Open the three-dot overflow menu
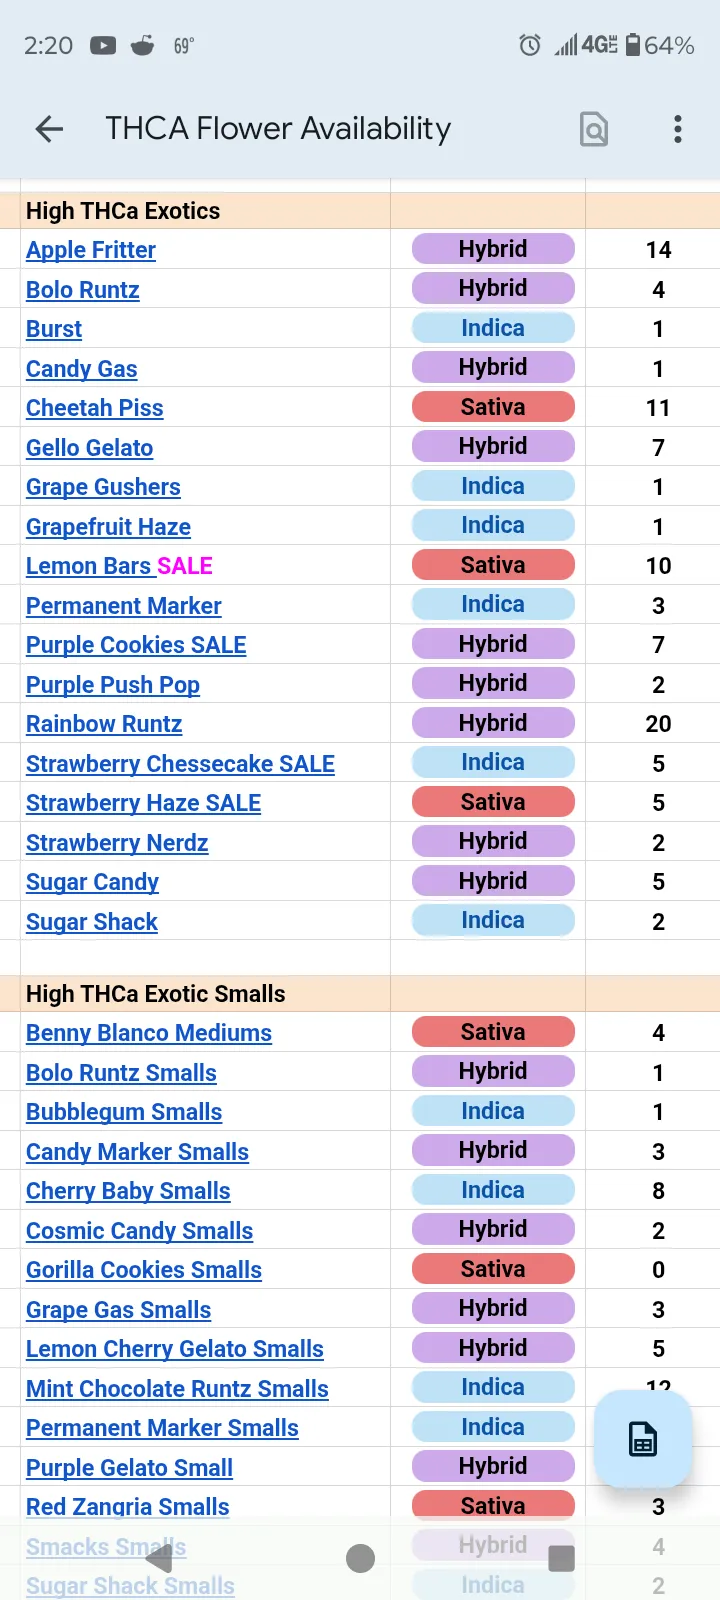Screen dimensions: 720x1600 [x=678, y=129]
